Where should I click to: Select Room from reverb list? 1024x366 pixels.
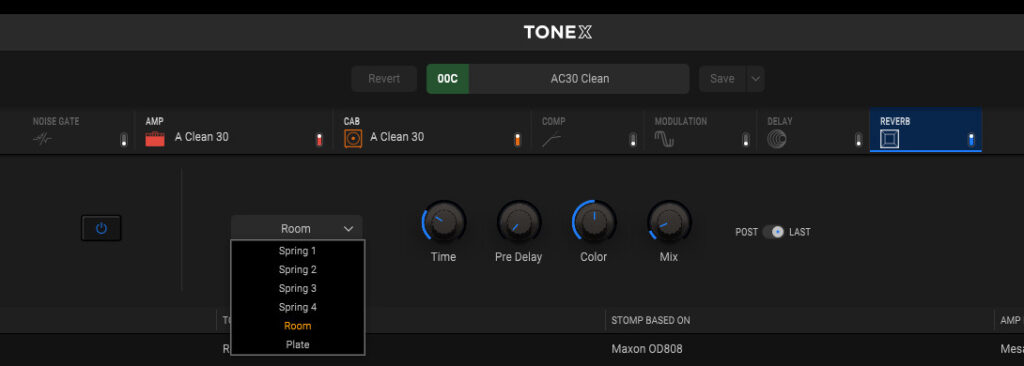click(x=298, y=325)
